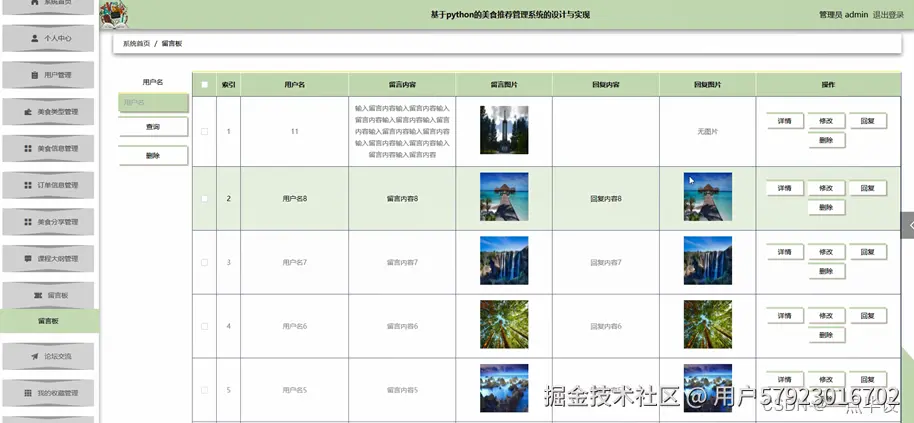Click the 回复内容 column header
Screen dimensions: 914x423
(x=606, y=84)
